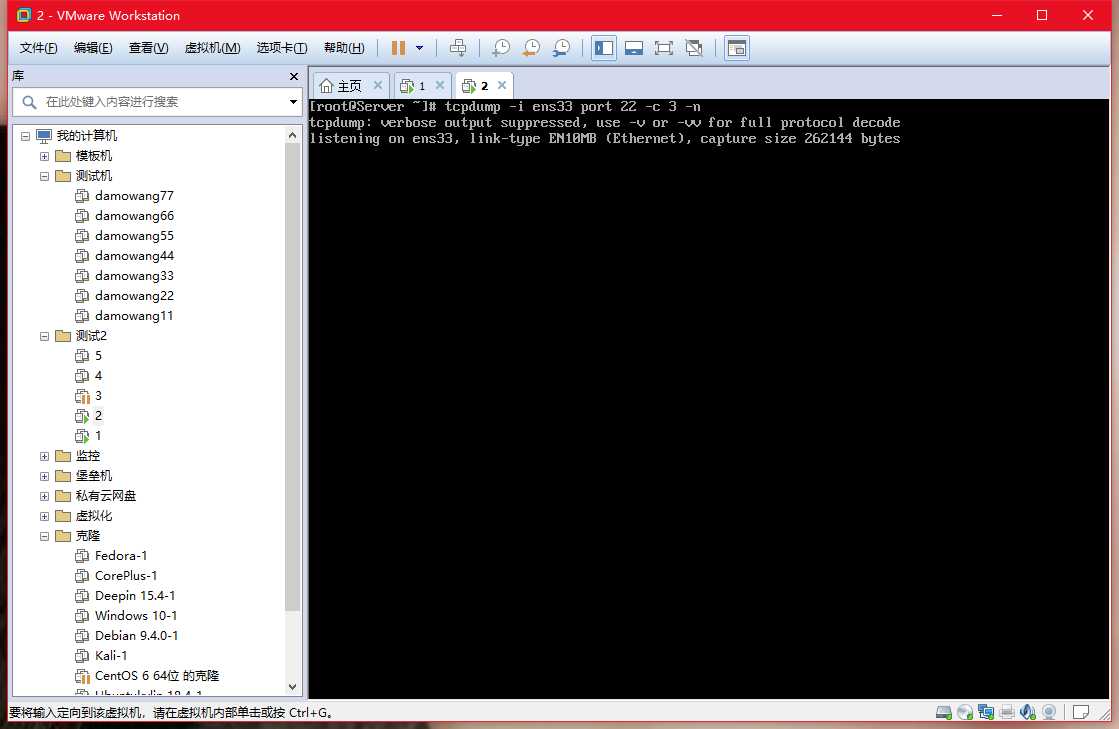Expand the 模板机 folder
The width and height of the screenshot is (1119, 729).
[44, 156]
